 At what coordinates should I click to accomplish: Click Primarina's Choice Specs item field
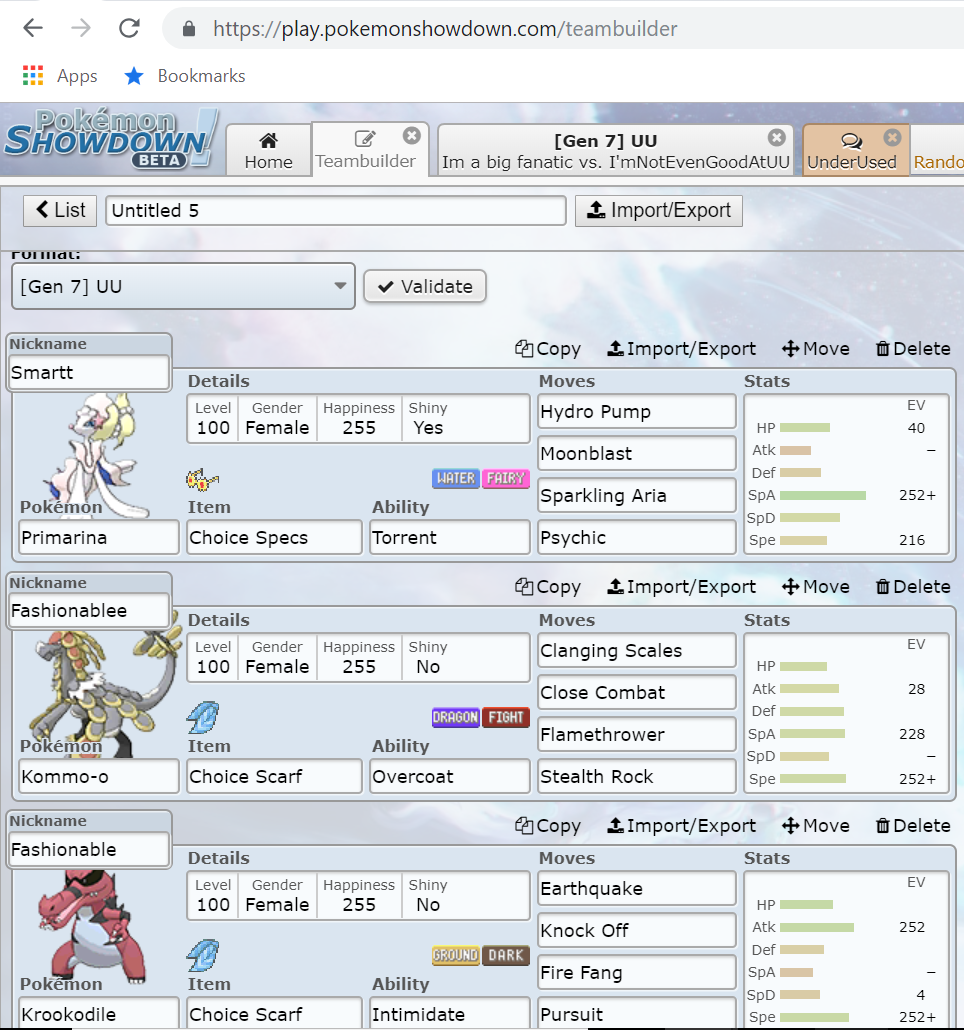[x=274, y=537]
